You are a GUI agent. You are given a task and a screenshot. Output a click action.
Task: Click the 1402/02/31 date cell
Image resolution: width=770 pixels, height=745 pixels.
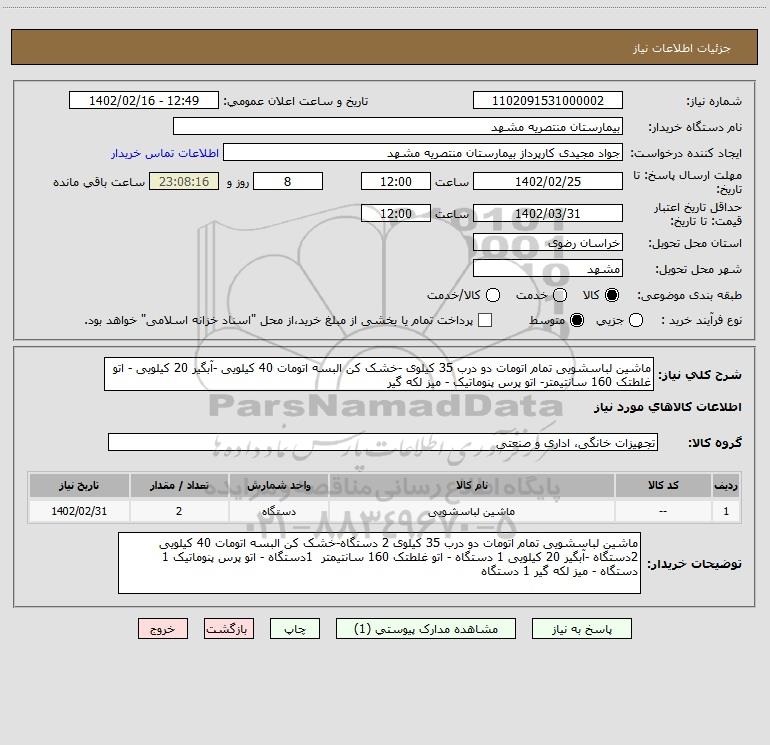(79, 511)
